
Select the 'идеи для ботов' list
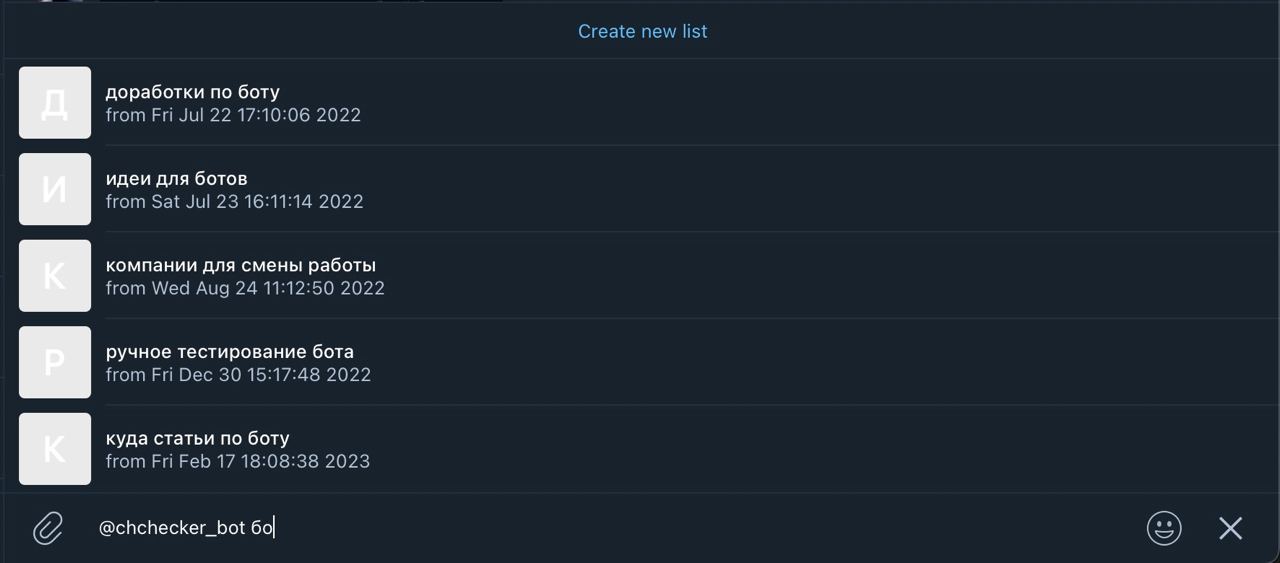tap(640, 189)
